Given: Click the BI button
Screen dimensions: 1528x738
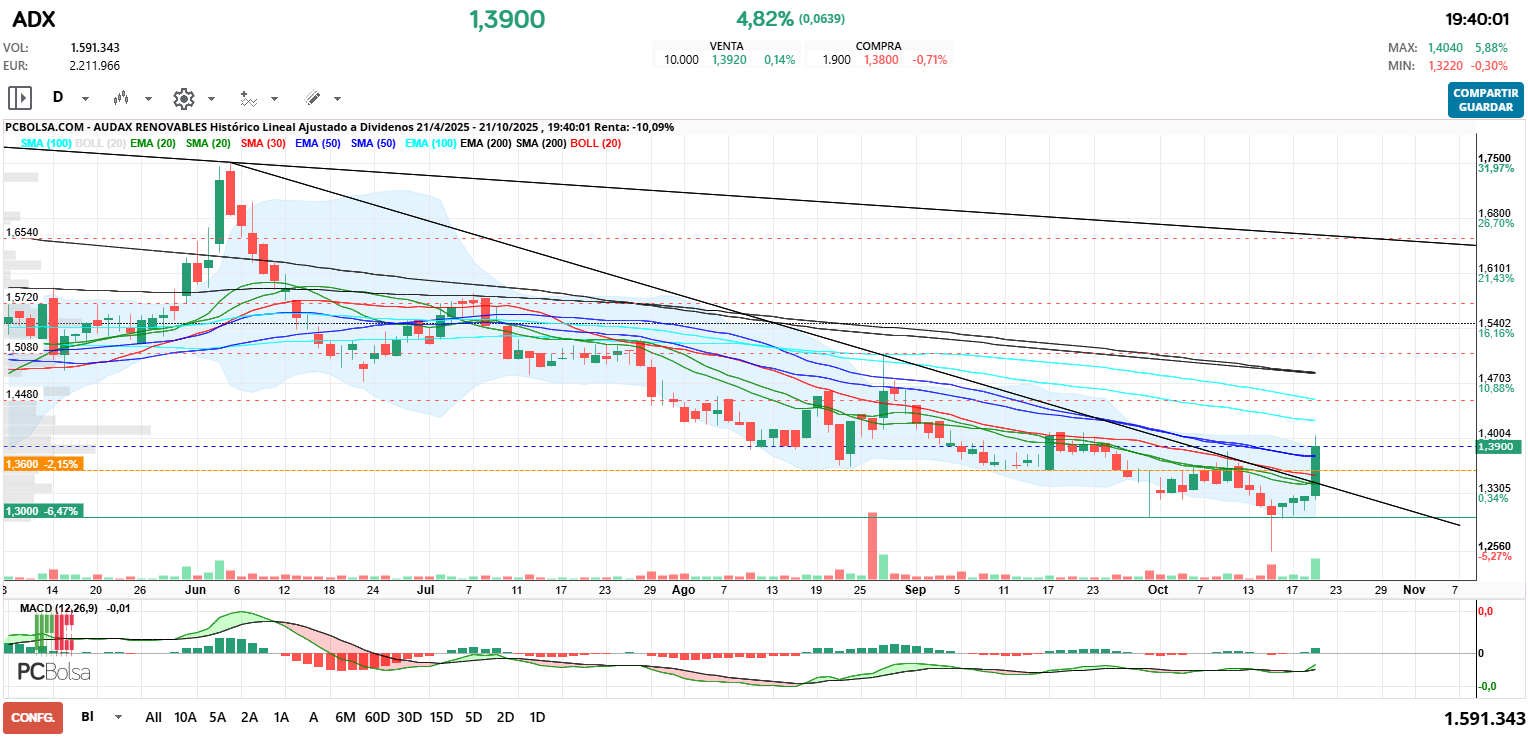Looking at the screenshot, I should coord(87,717).
